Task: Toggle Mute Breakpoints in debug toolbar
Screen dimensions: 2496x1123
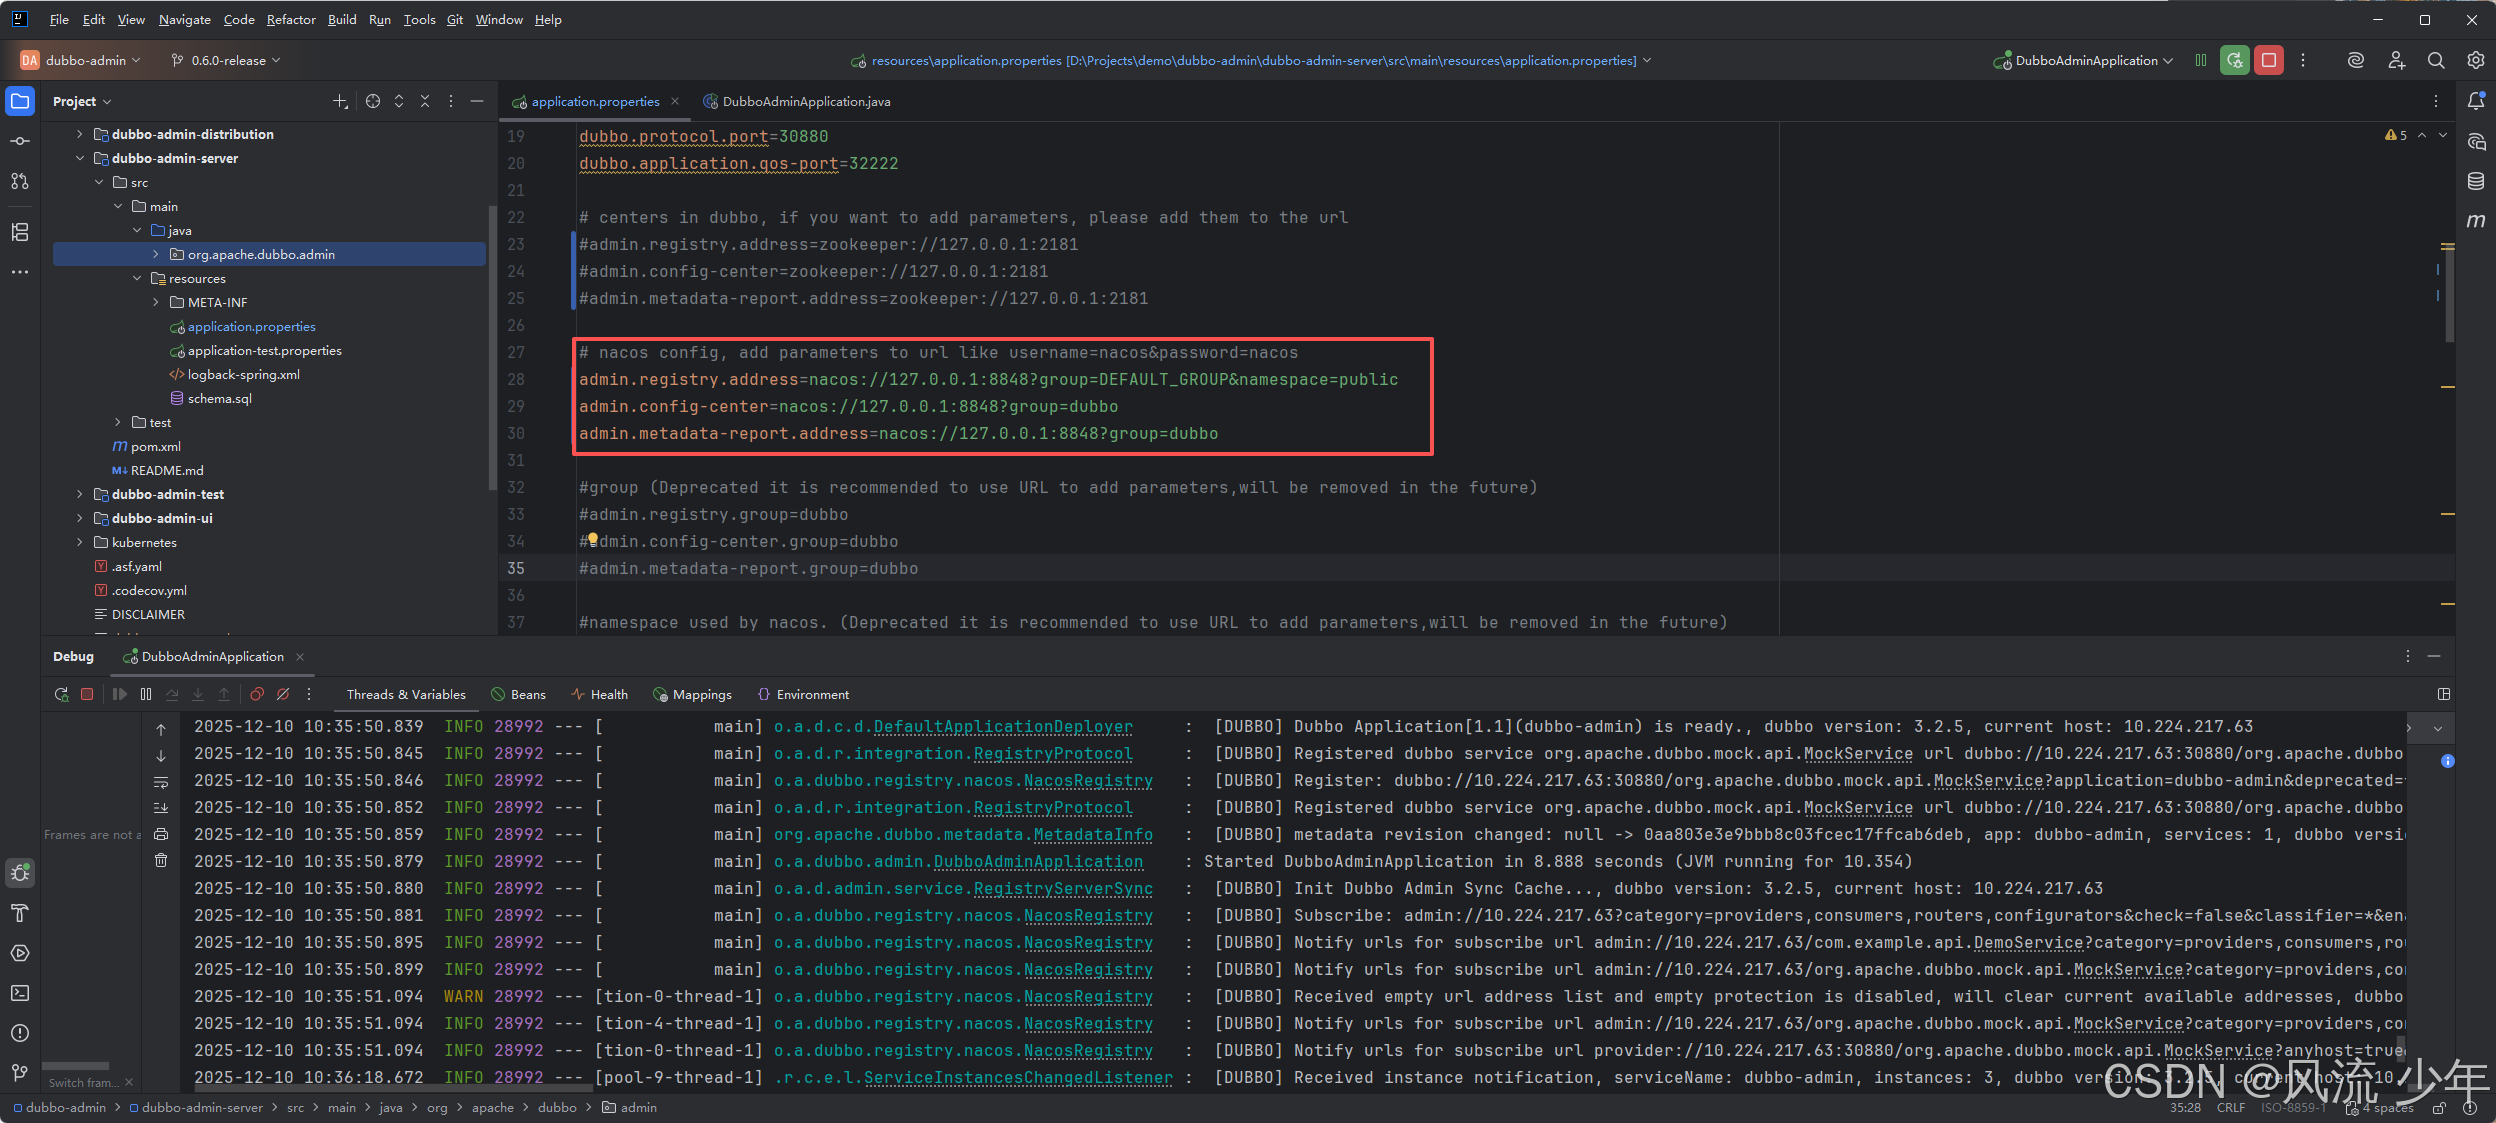Action: pos(283,694)
